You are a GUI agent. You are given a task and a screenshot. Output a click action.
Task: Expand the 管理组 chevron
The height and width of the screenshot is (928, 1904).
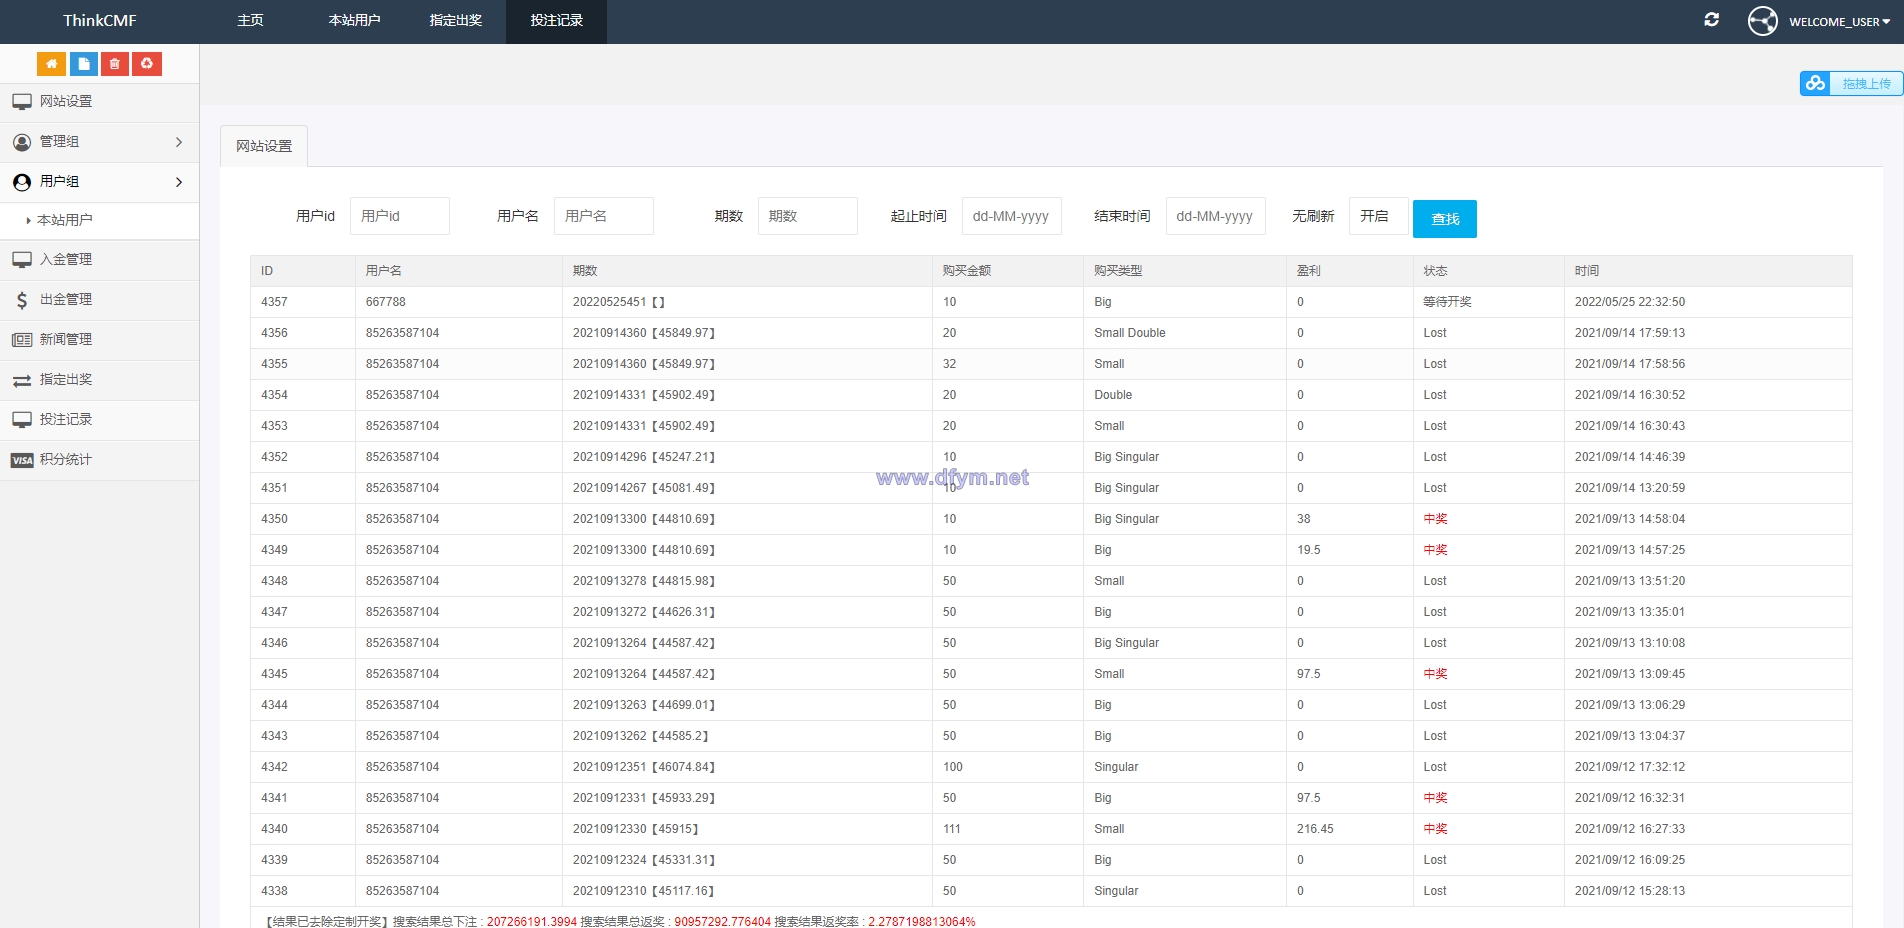[179, 142]
